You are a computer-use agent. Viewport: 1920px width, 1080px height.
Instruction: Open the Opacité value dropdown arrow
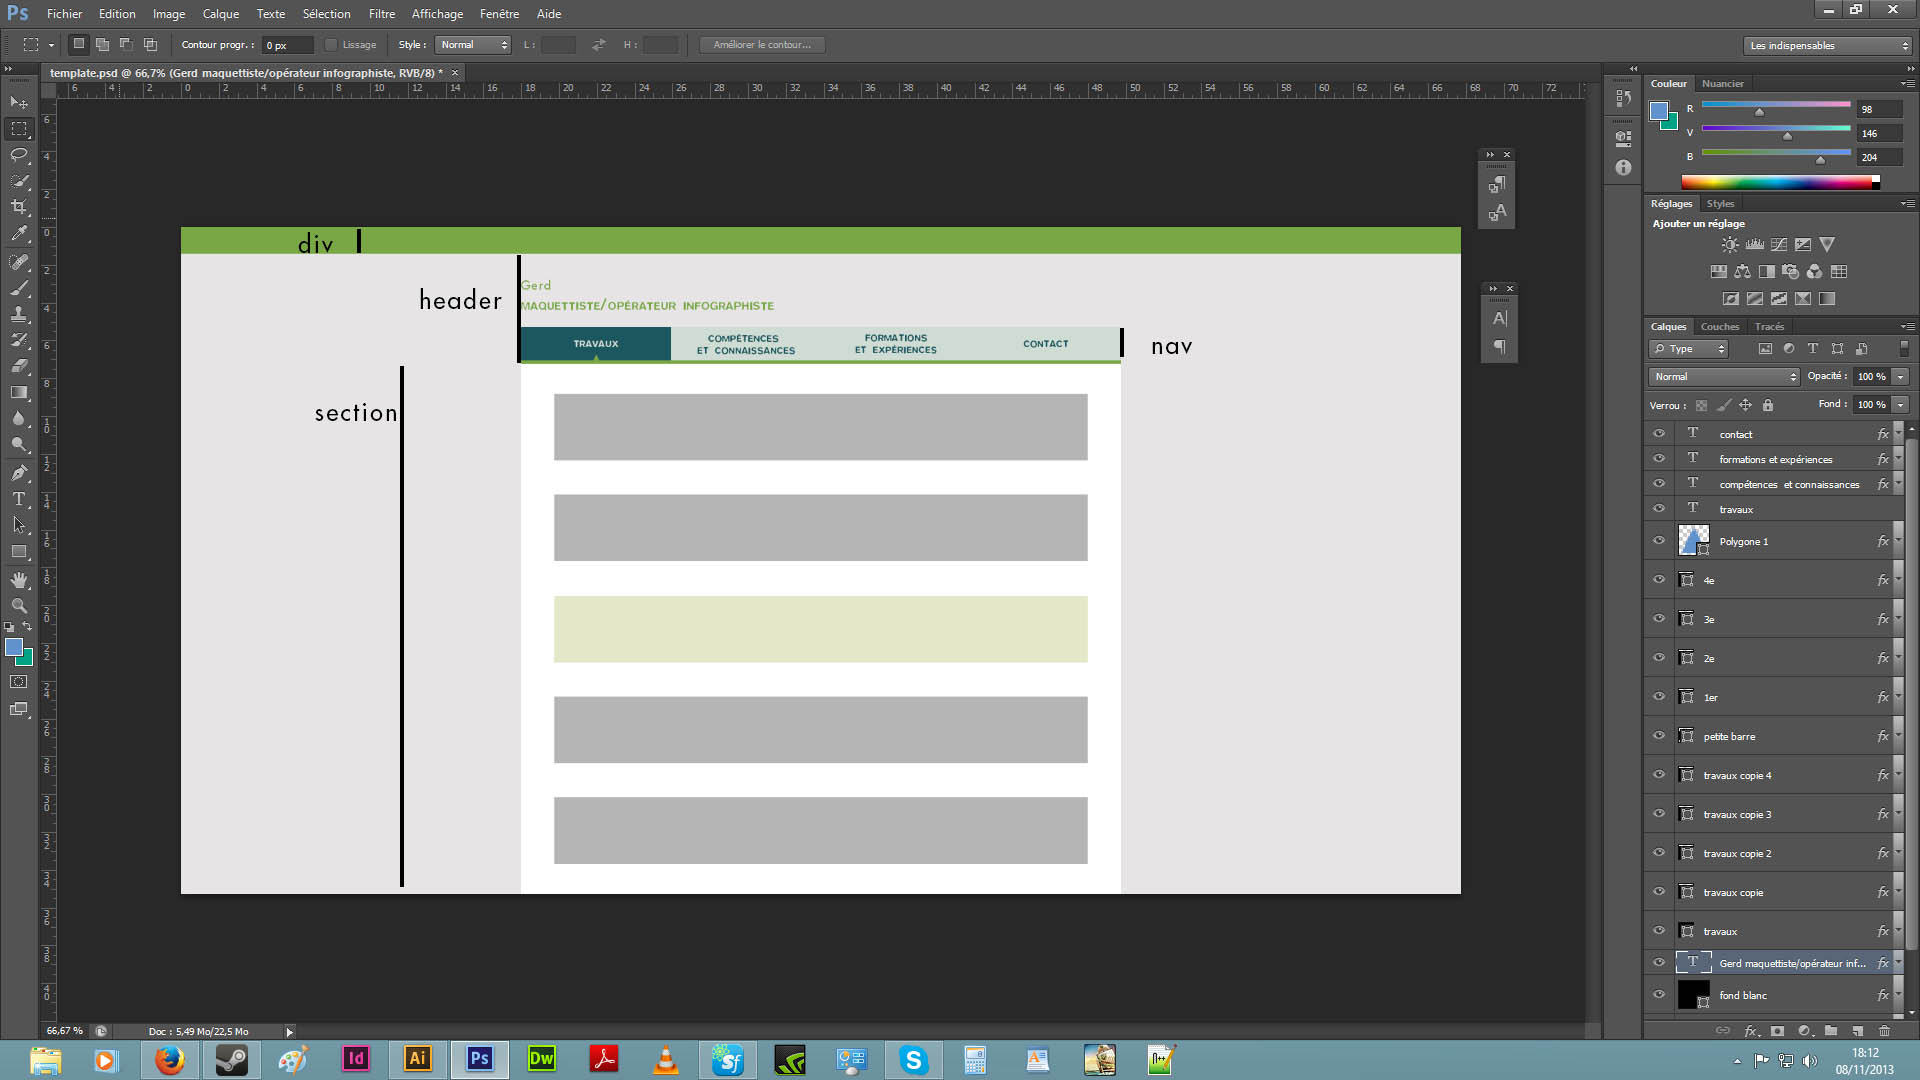pos(1900,377)
